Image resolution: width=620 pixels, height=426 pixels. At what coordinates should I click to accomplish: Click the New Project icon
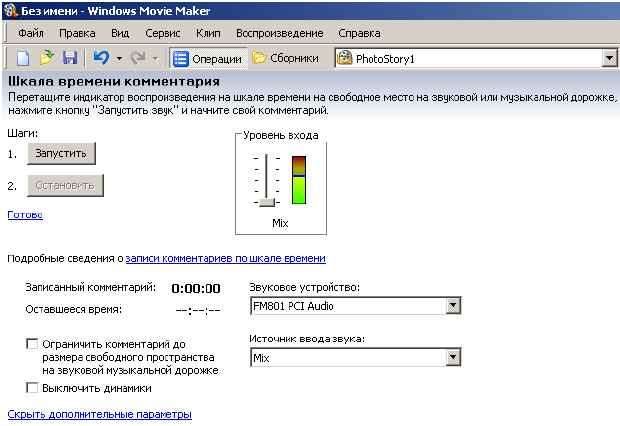tap(23, 59)
